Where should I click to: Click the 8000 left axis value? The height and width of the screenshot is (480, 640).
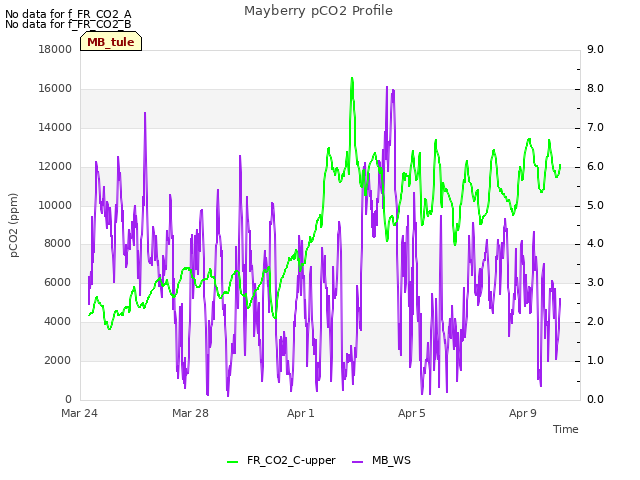coord(57,244)
